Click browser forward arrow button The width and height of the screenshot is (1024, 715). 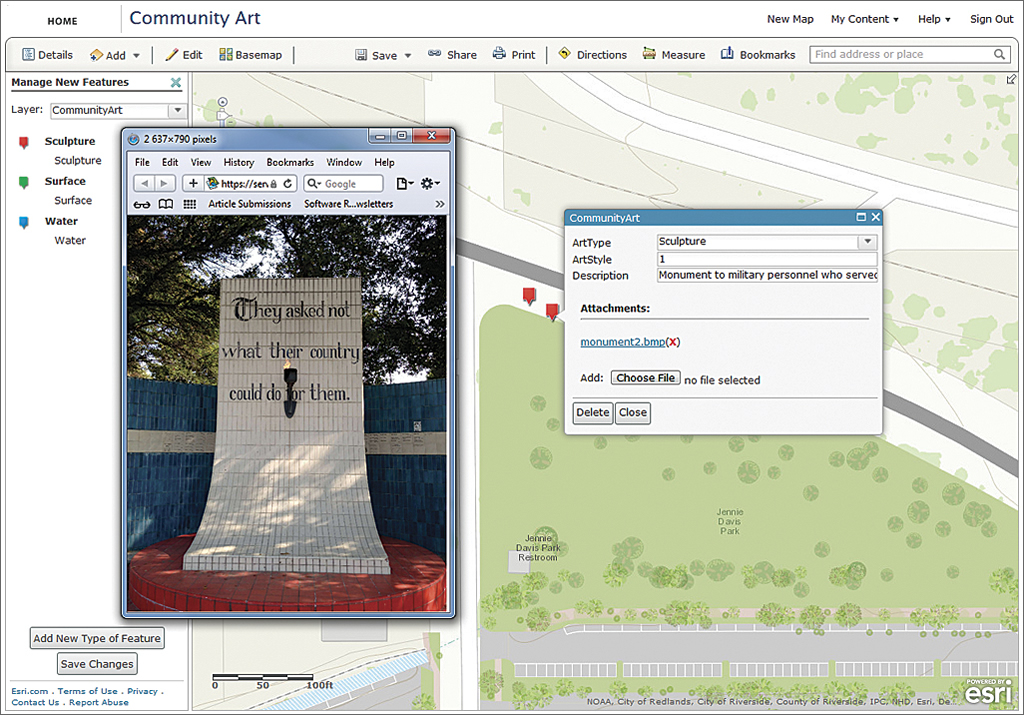tap(165, 183)
